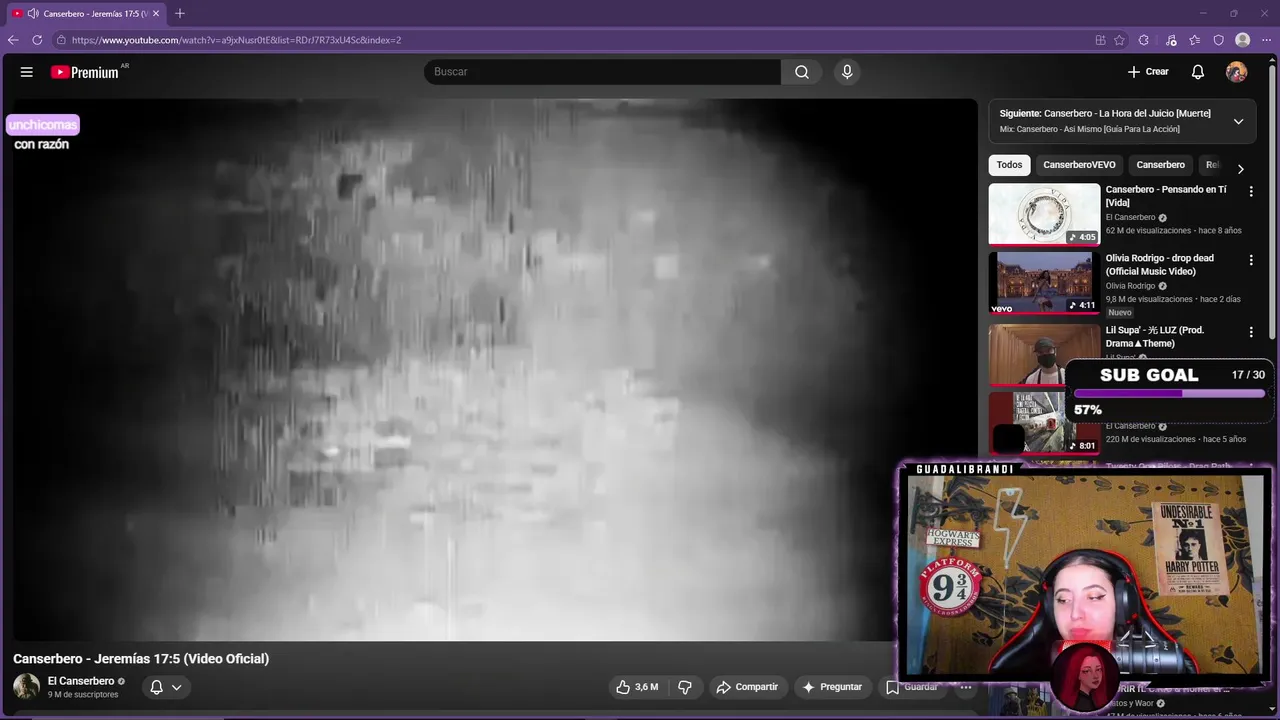This screenshot has height=720, width=1280.
Task: Open split screen icon in address bar
Action: coord(1100,40)
